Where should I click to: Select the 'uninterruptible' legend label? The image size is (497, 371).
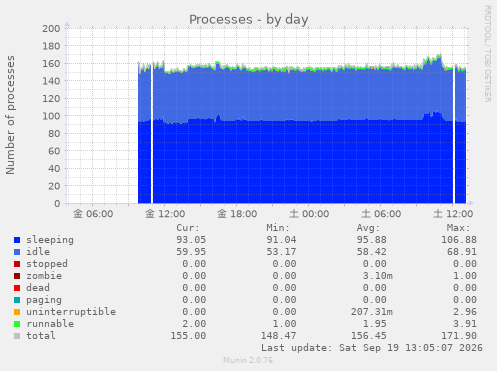[71, 312]
